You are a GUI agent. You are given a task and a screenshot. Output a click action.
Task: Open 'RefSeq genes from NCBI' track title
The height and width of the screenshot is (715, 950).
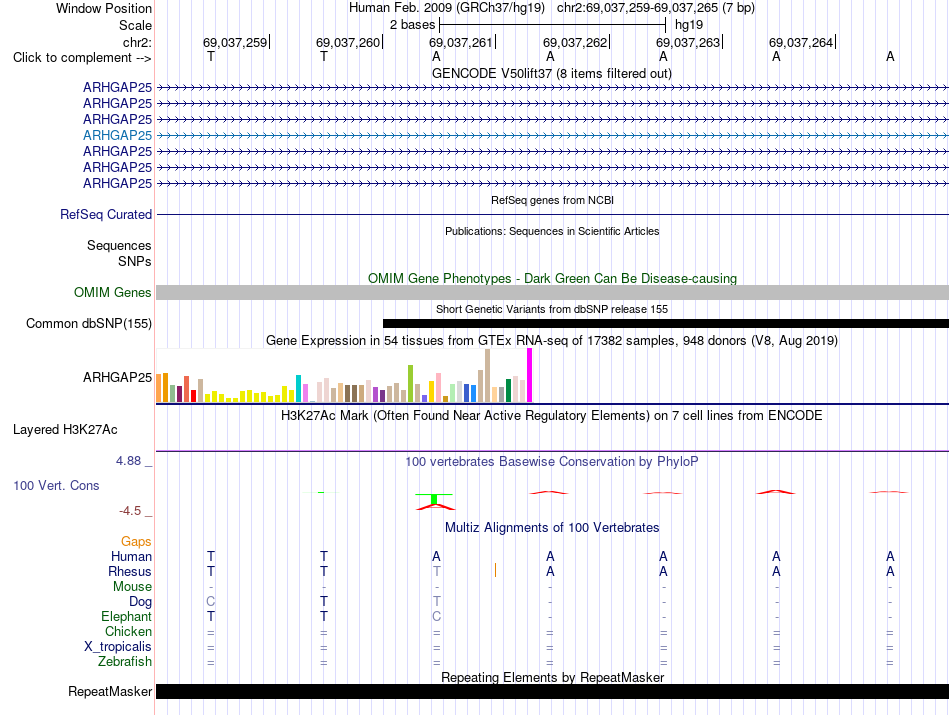[552, 200]
